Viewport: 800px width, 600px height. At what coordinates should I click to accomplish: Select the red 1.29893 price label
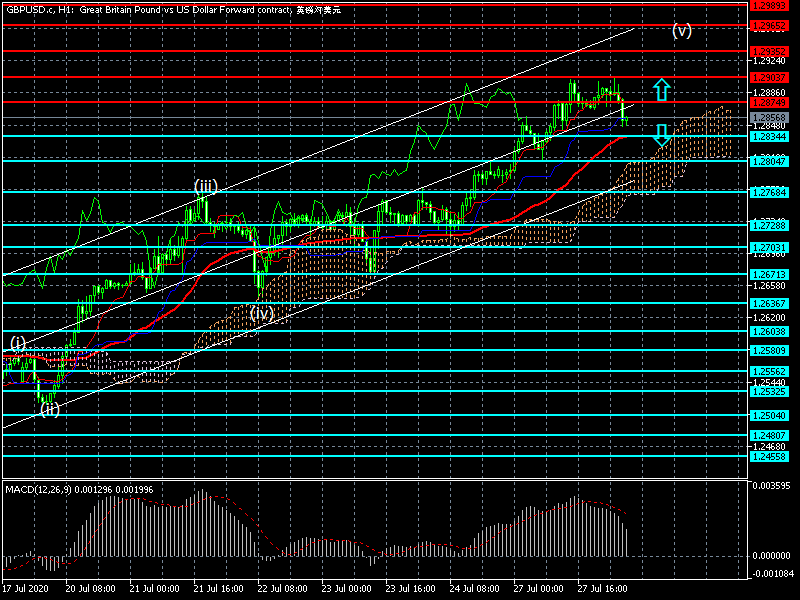pos(769,5)
